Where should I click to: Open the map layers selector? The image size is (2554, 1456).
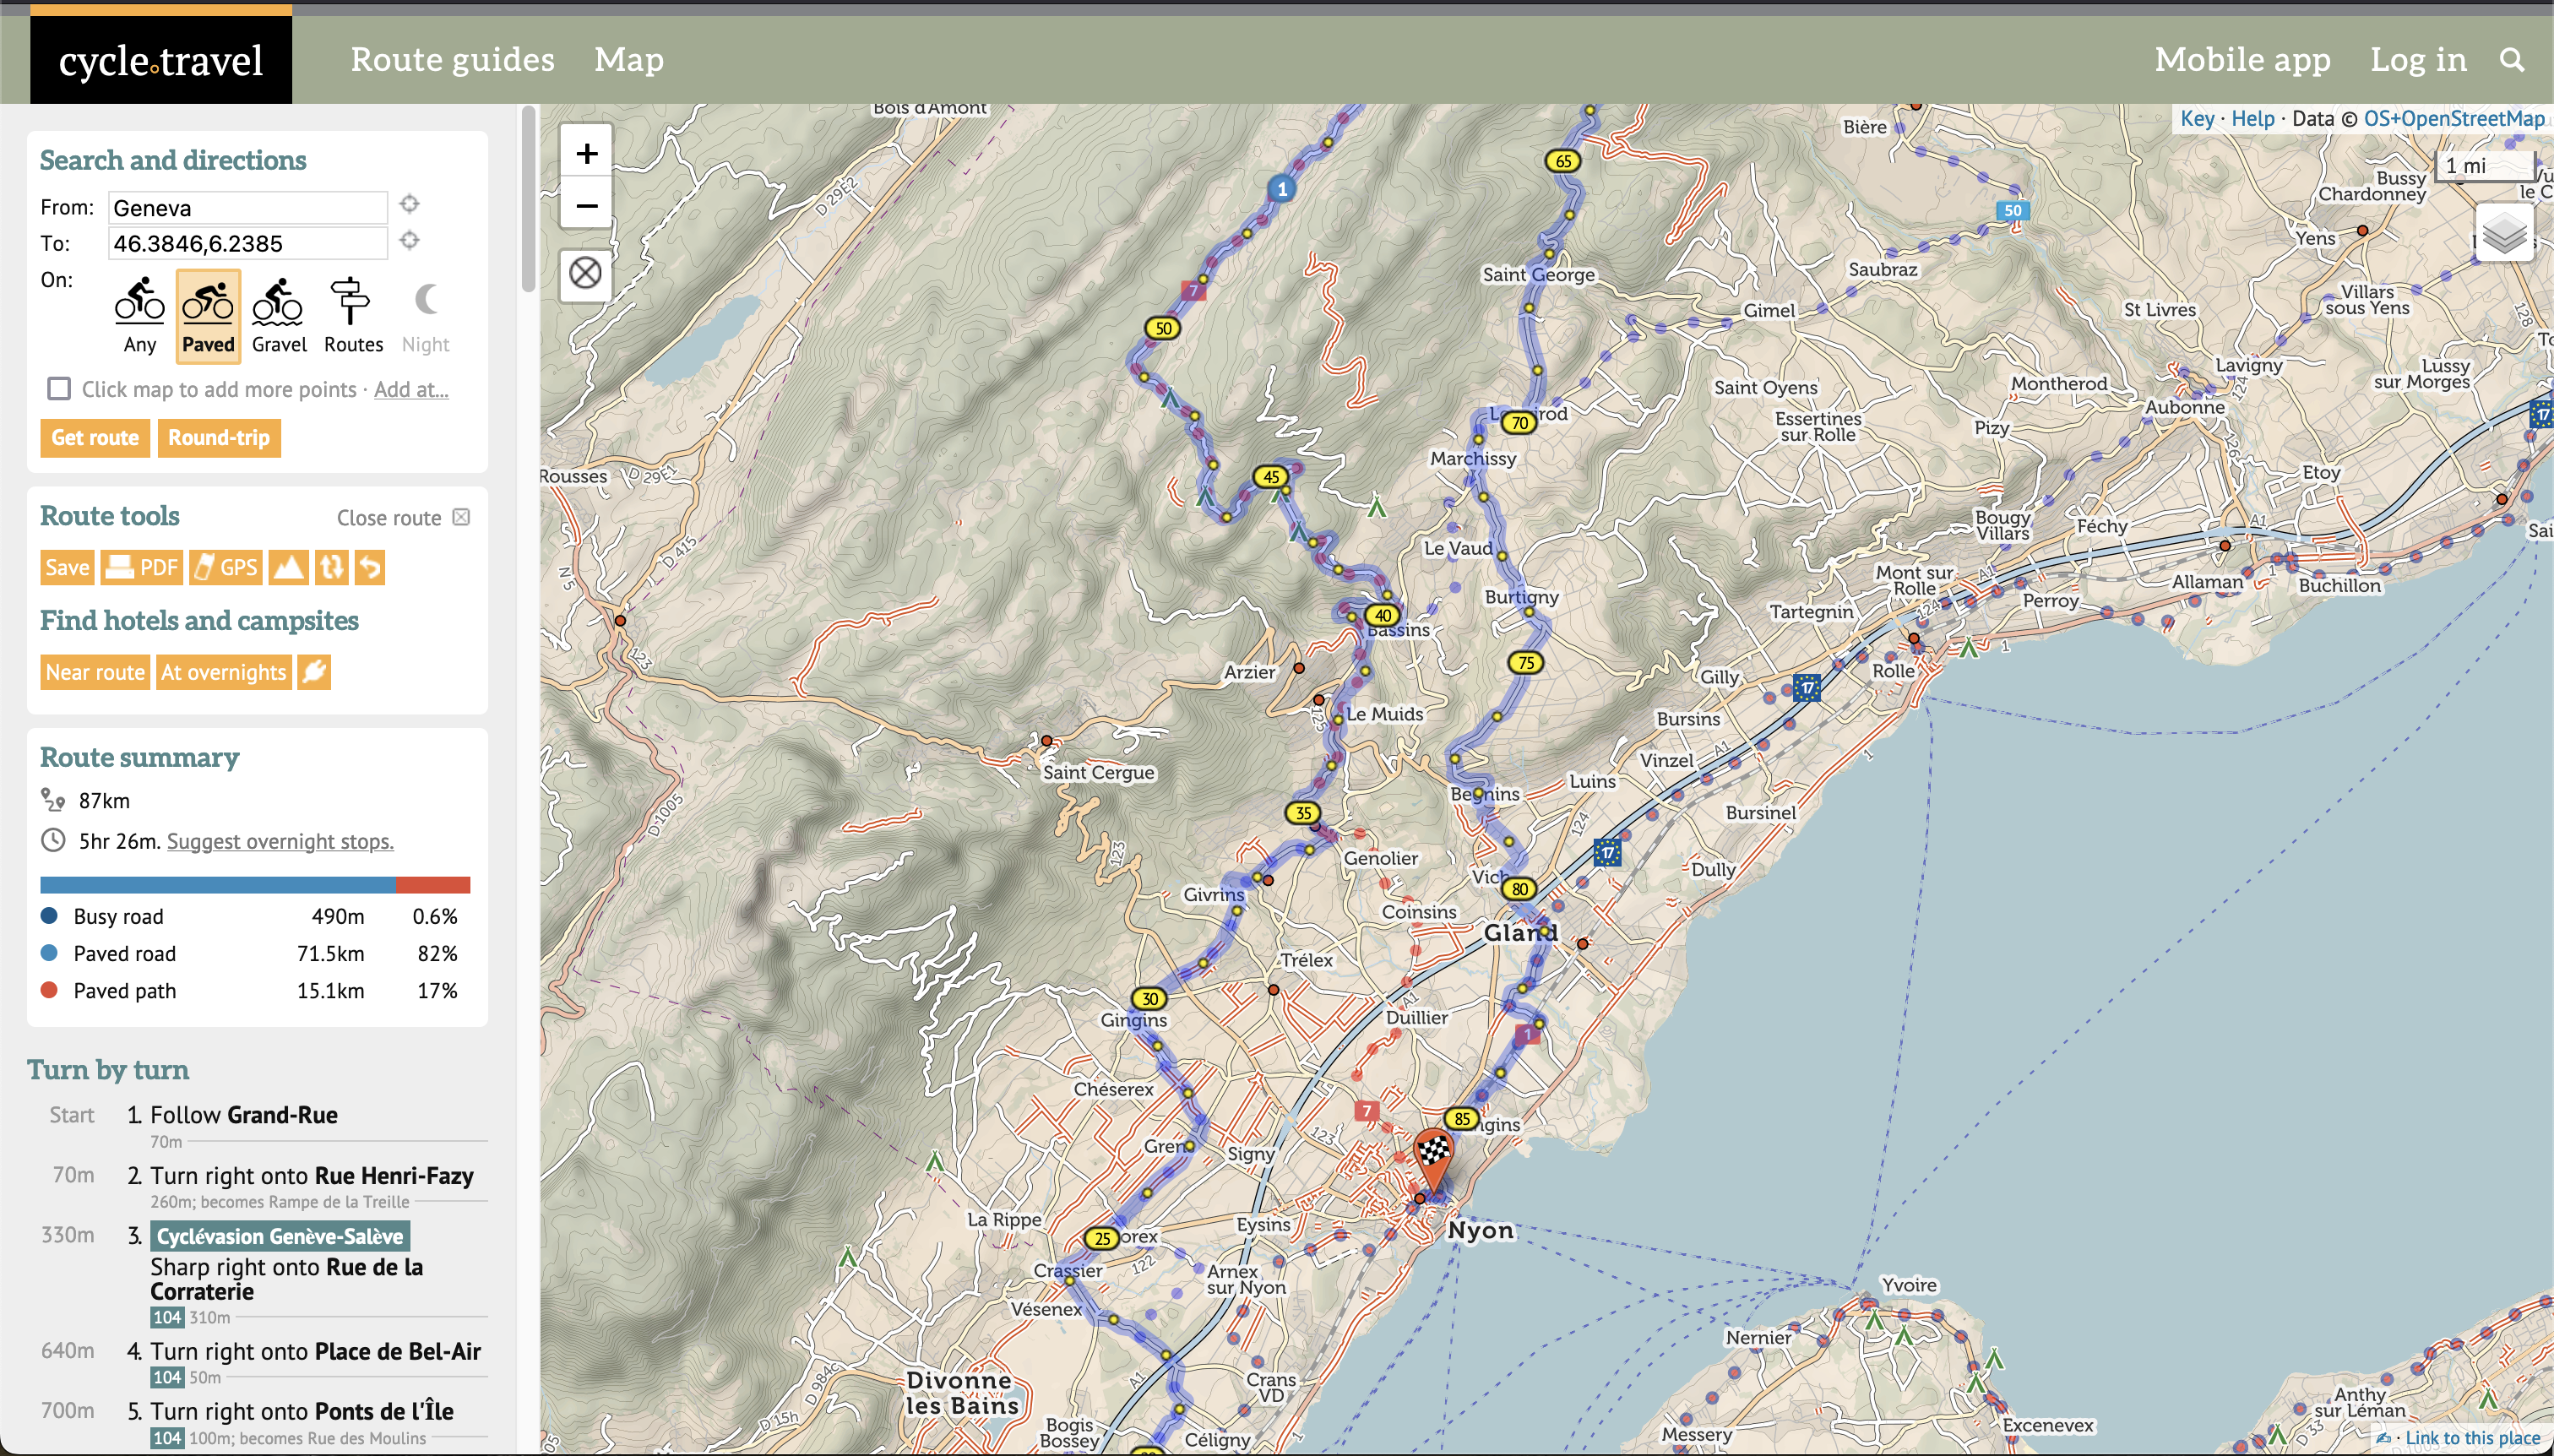coord(2504,234)
